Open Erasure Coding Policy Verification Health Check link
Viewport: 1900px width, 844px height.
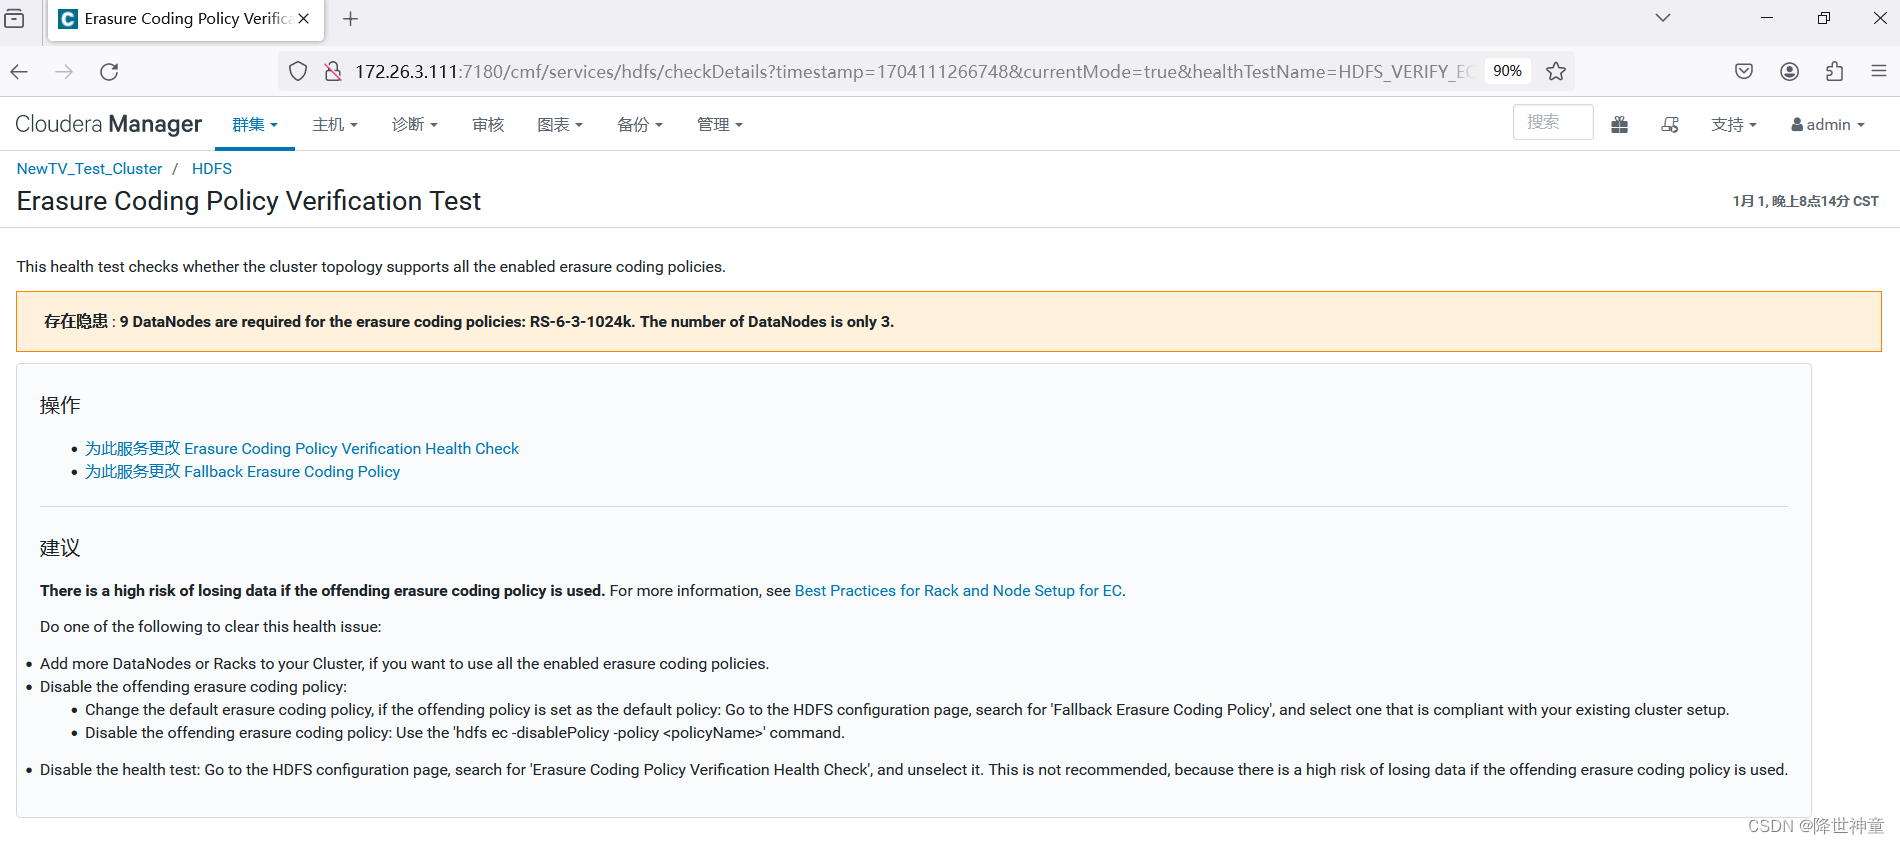pos(302,448)
